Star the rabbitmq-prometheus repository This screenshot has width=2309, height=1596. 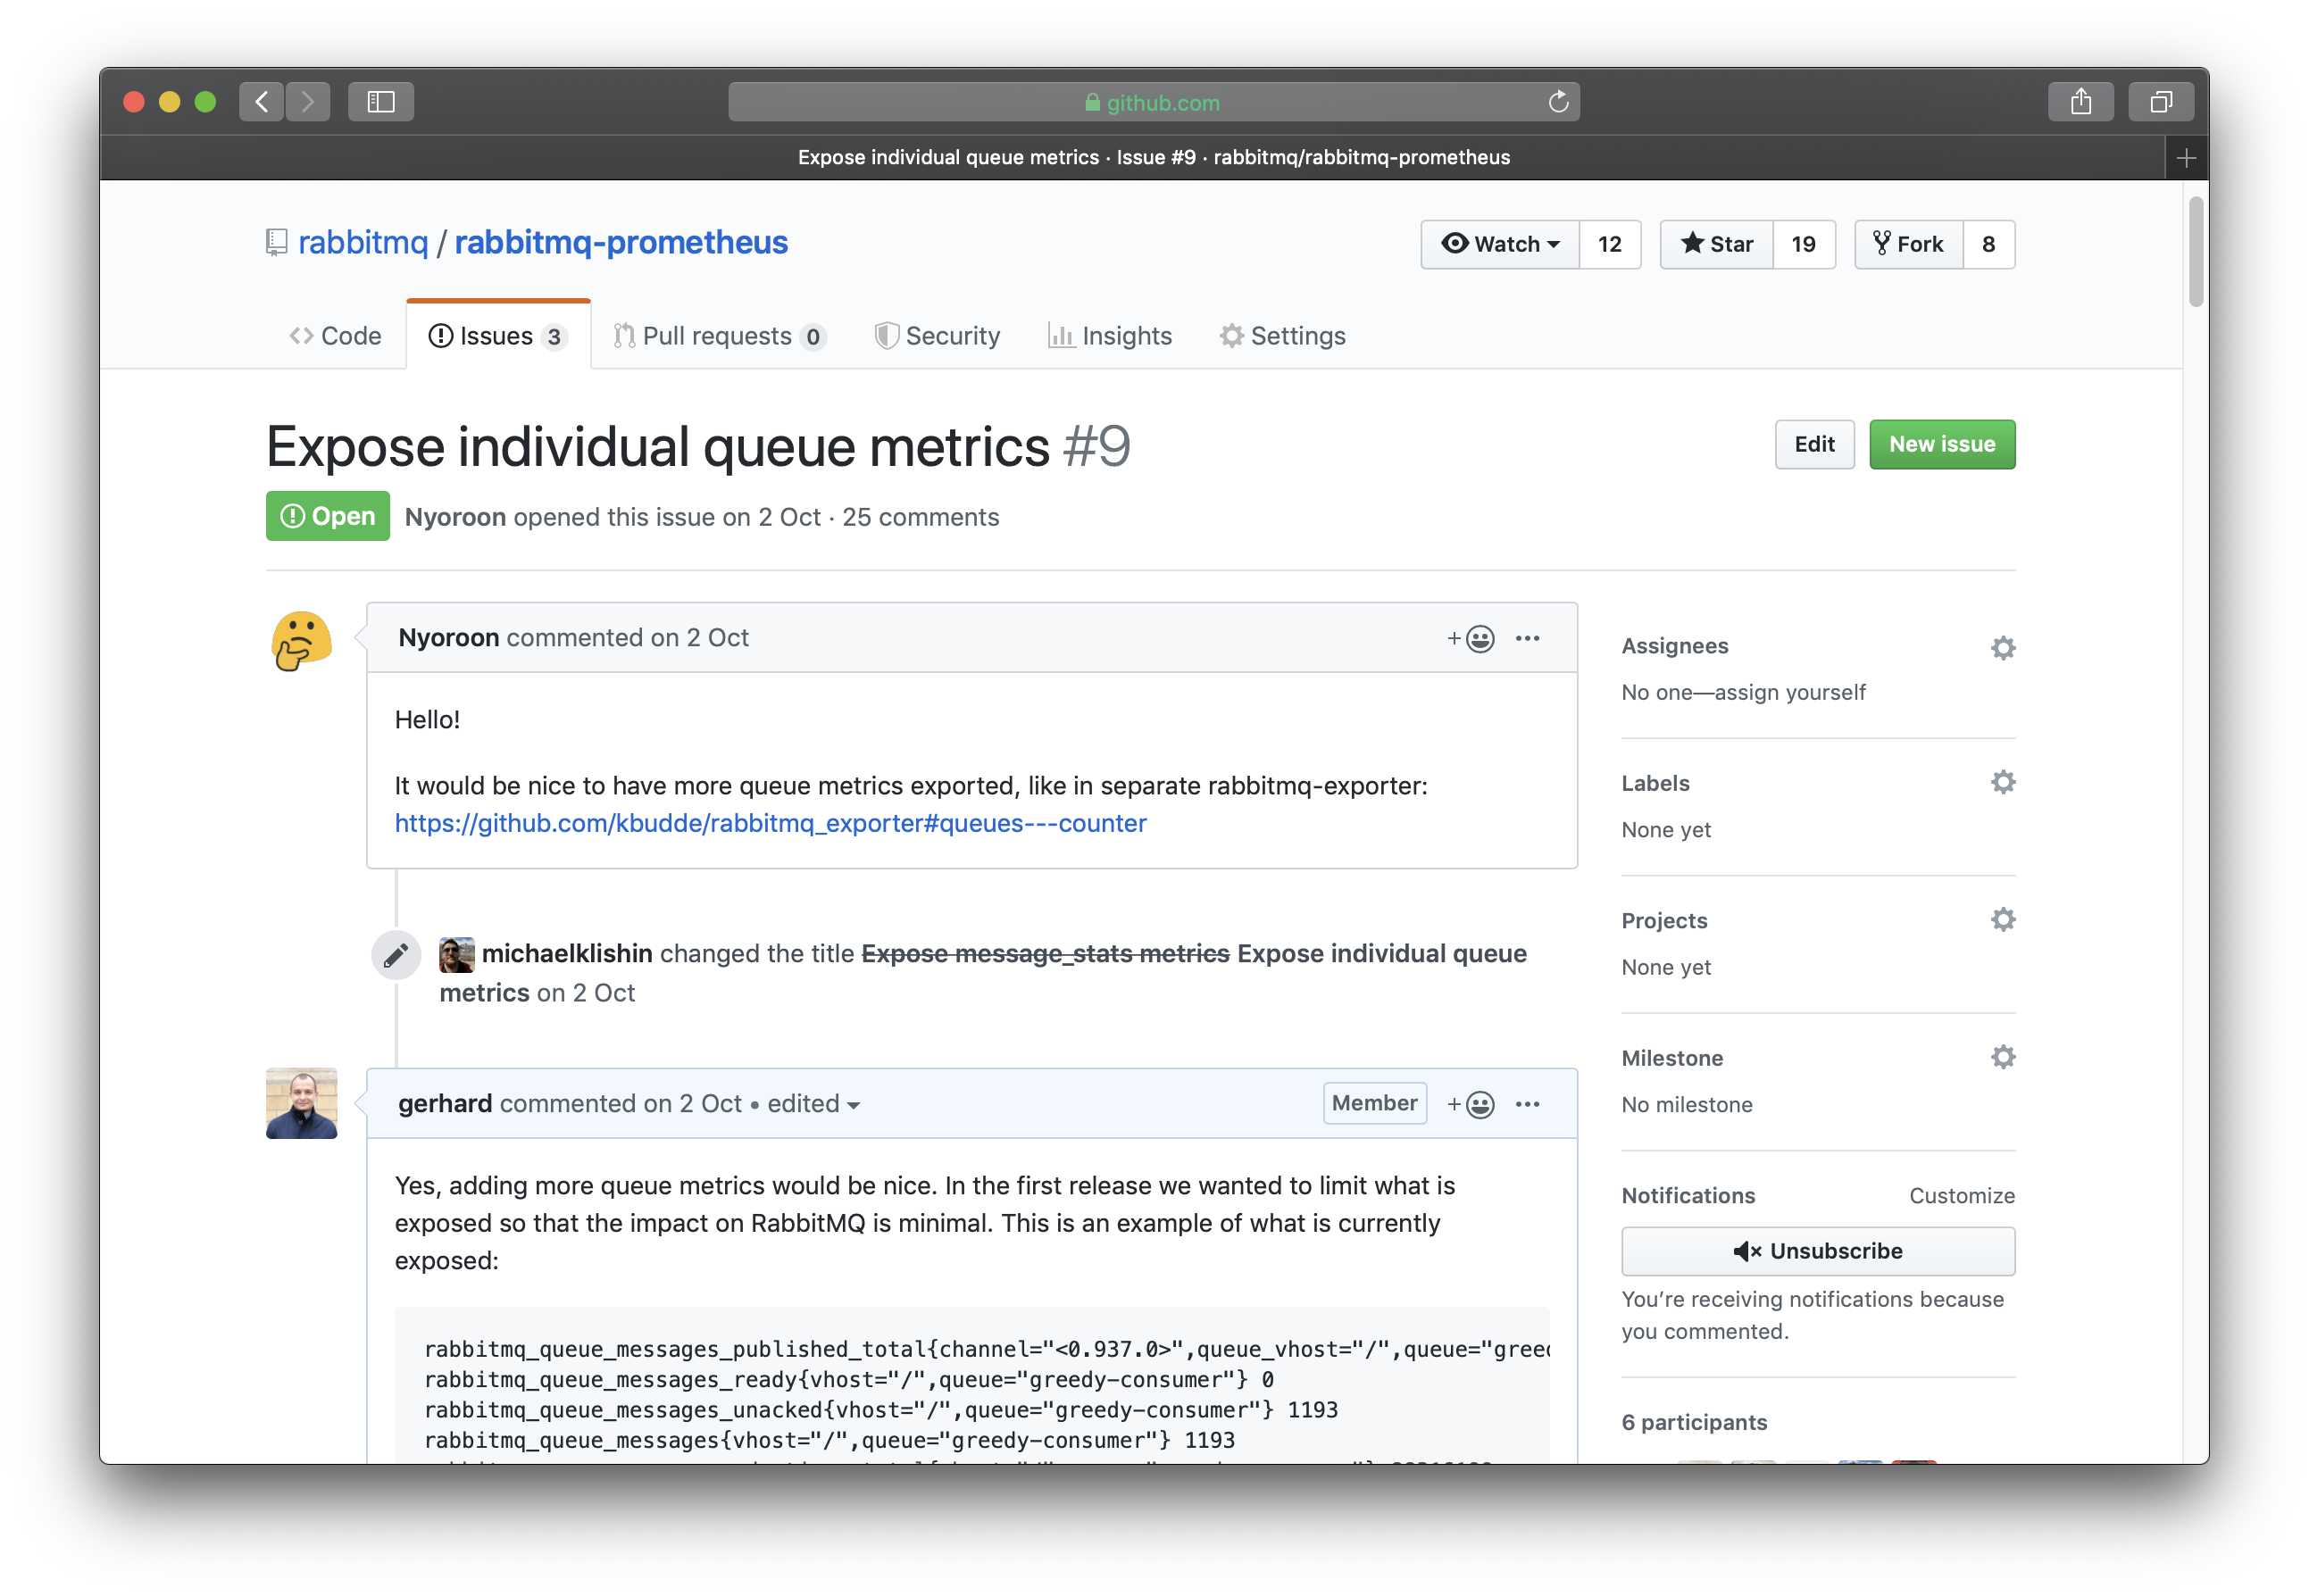click(1716, 244)
